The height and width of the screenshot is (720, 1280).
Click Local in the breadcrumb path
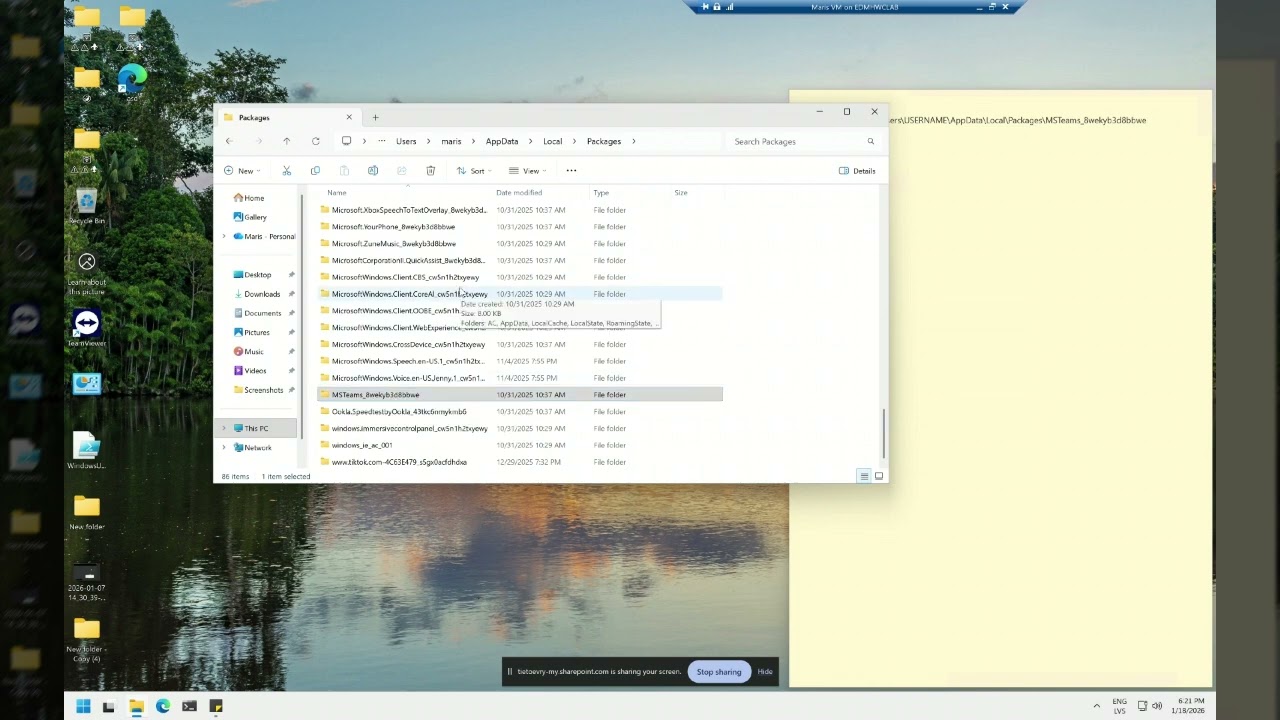pyautogui.click(x=552, y=141)
